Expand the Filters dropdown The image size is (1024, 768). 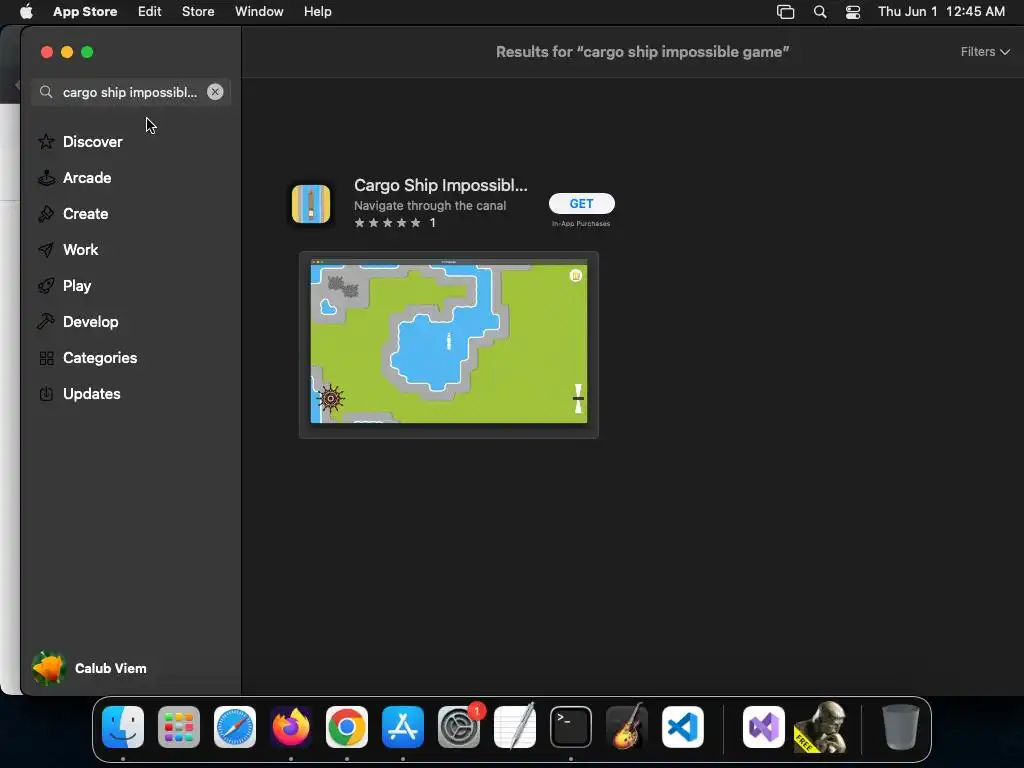(x=985, y=52)
